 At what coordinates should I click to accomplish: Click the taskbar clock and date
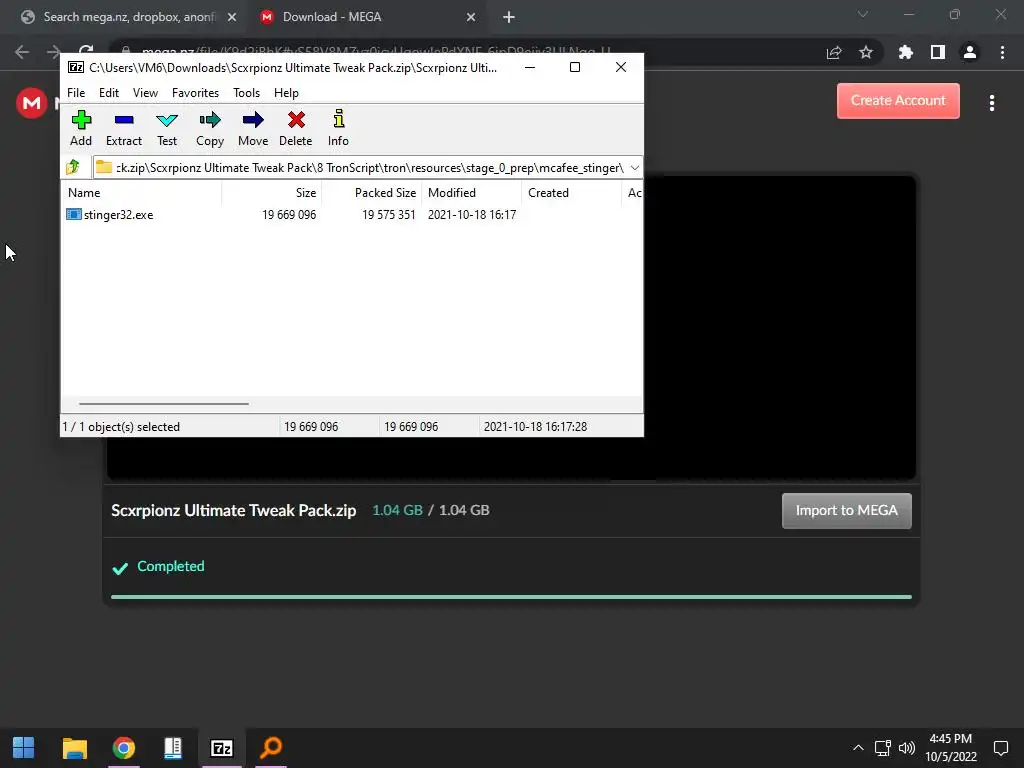tap(951, 748)
